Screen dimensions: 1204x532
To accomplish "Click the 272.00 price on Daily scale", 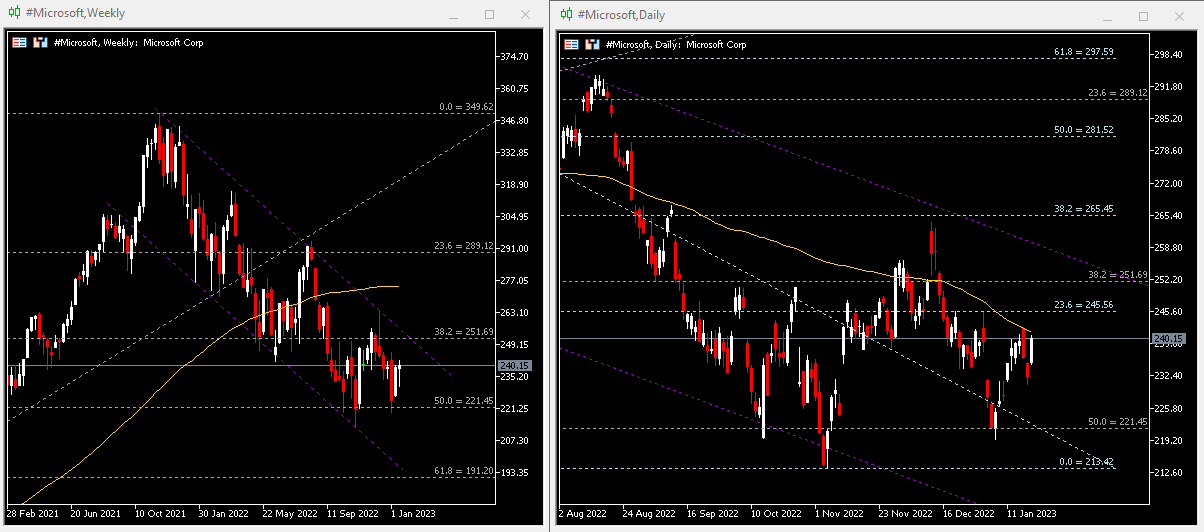I will point(1167,184).
